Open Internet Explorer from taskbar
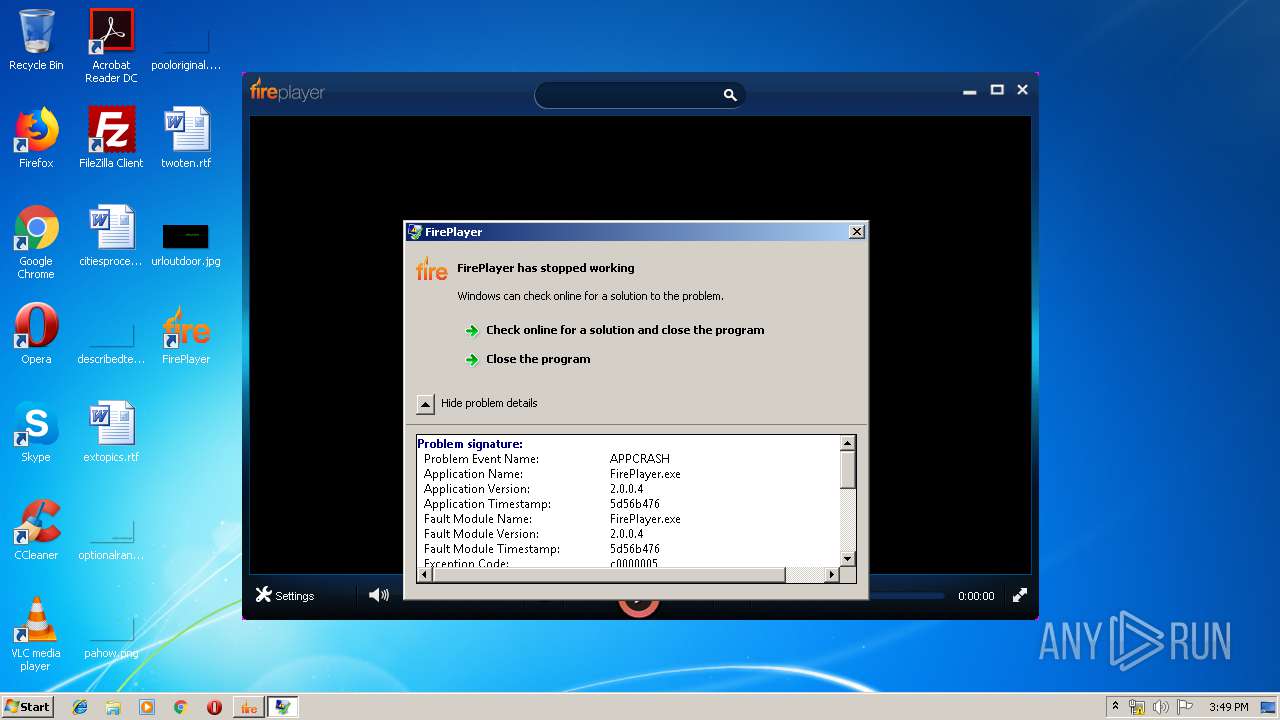The height and width of the screenshot is (720, 1280). pos(80,707)
